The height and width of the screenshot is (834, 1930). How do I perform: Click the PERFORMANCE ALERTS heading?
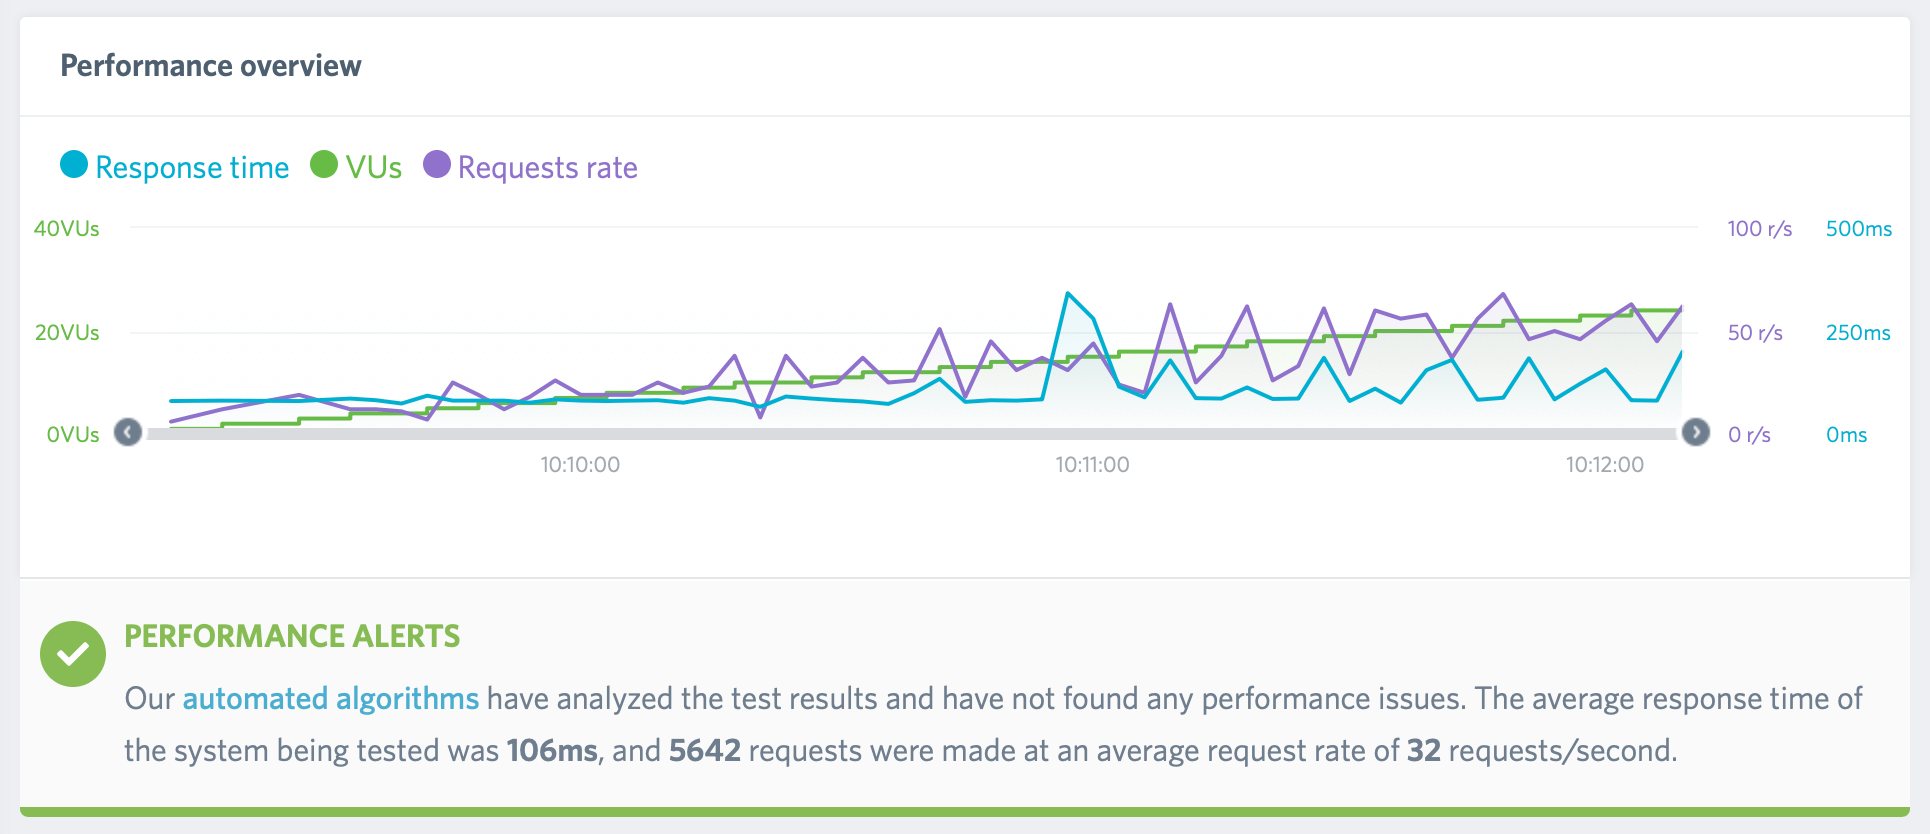pos(292,636)
